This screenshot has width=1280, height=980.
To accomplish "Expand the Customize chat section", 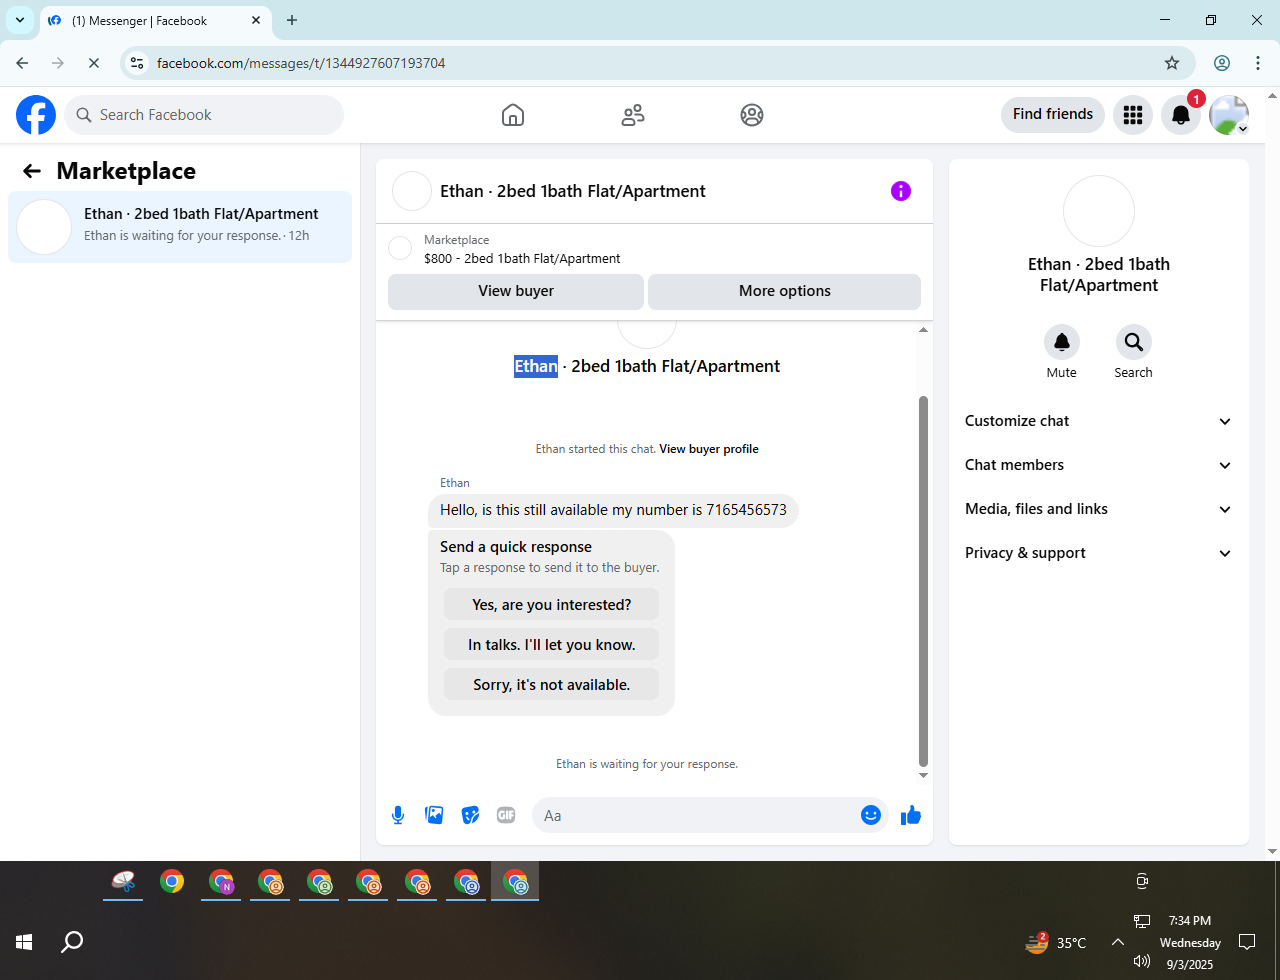I will click(1099, 421).
